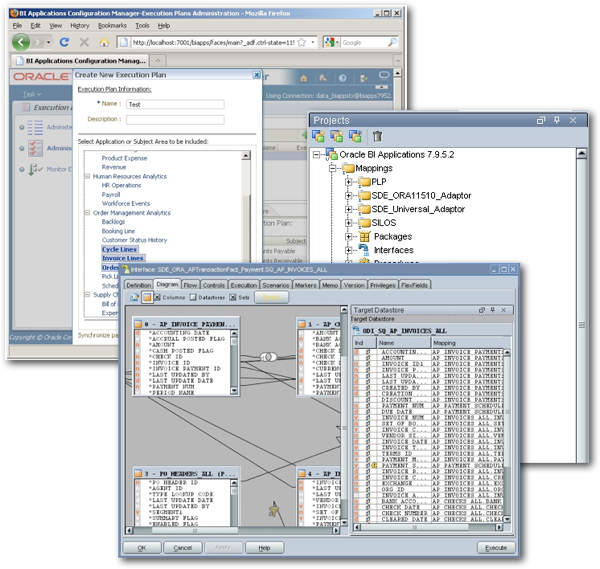Click Cancel button in interface window
The width and height of the screenshot is (600, 569).
[x=183, y=548]
